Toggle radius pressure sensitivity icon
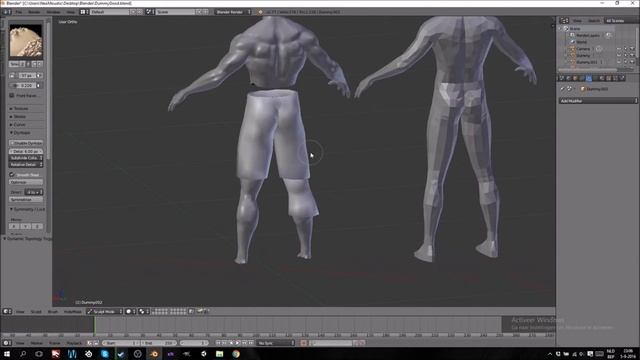 pyautogui.click(x=39, y=76)
